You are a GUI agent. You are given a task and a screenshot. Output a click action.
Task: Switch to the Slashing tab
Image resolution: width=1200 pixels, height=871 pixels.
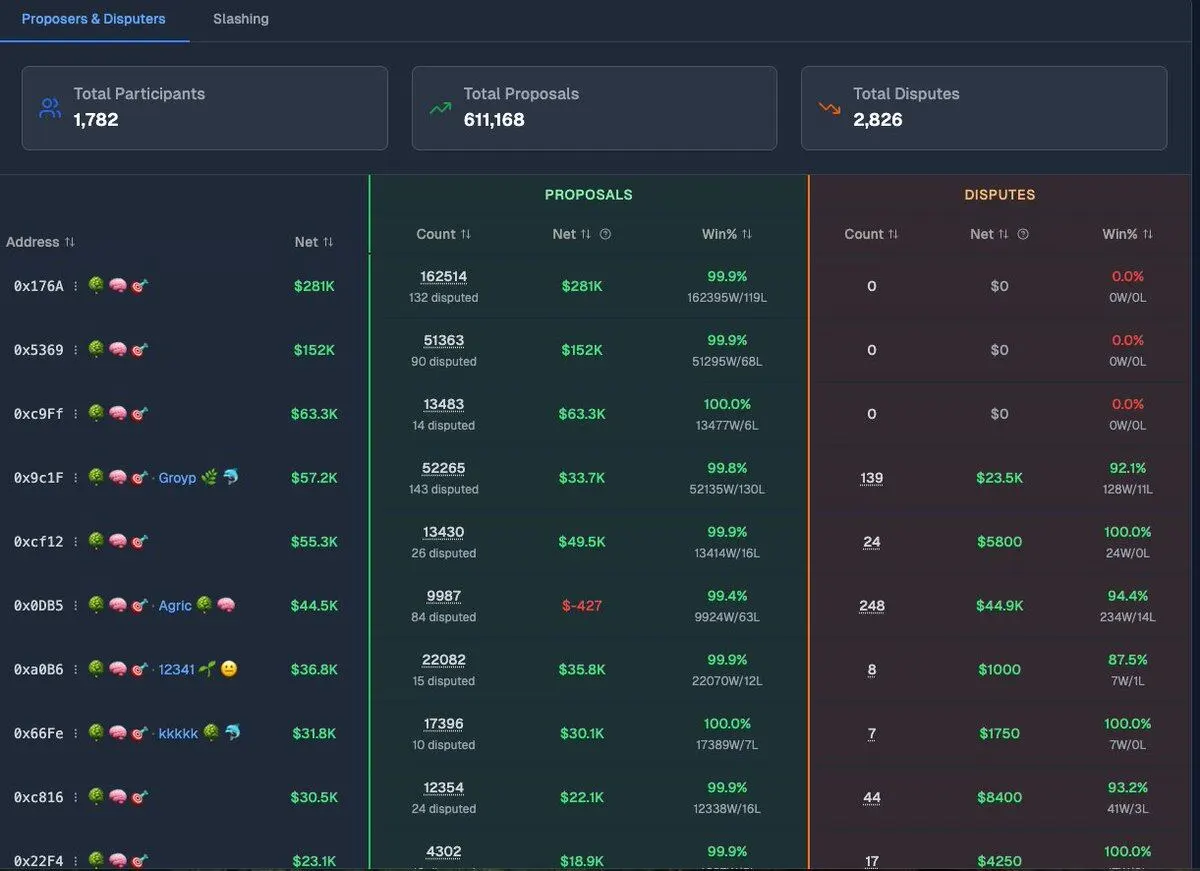point(240,19)
